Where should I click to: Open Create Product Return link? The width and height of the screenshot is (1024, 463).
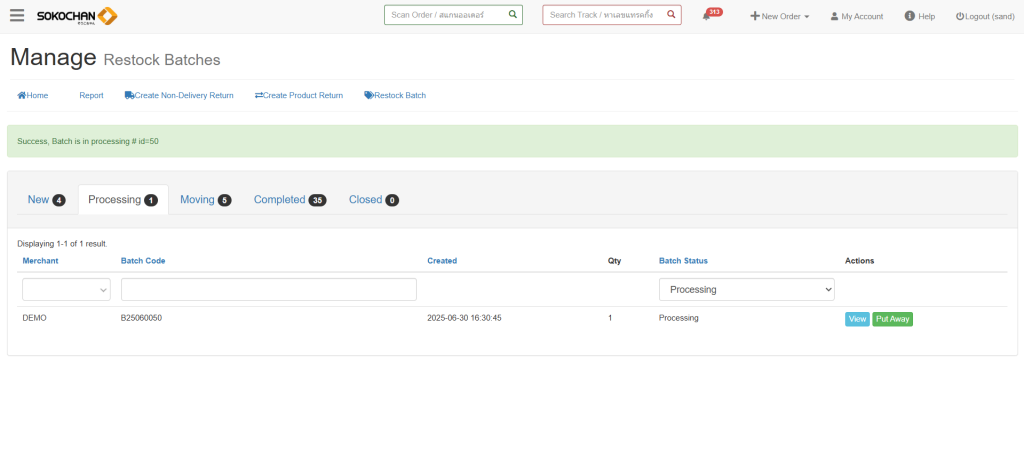pyautogui.click(x=299, y=96)
